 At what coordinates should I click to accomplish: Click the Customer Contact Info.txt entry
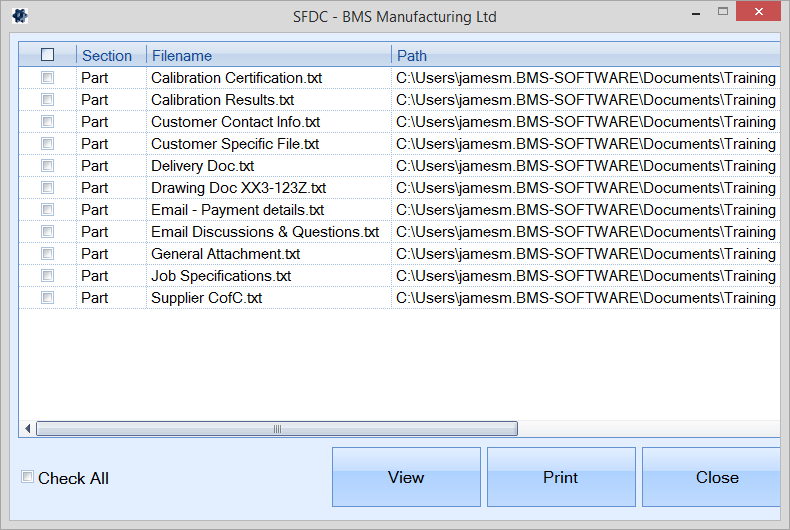235,122
